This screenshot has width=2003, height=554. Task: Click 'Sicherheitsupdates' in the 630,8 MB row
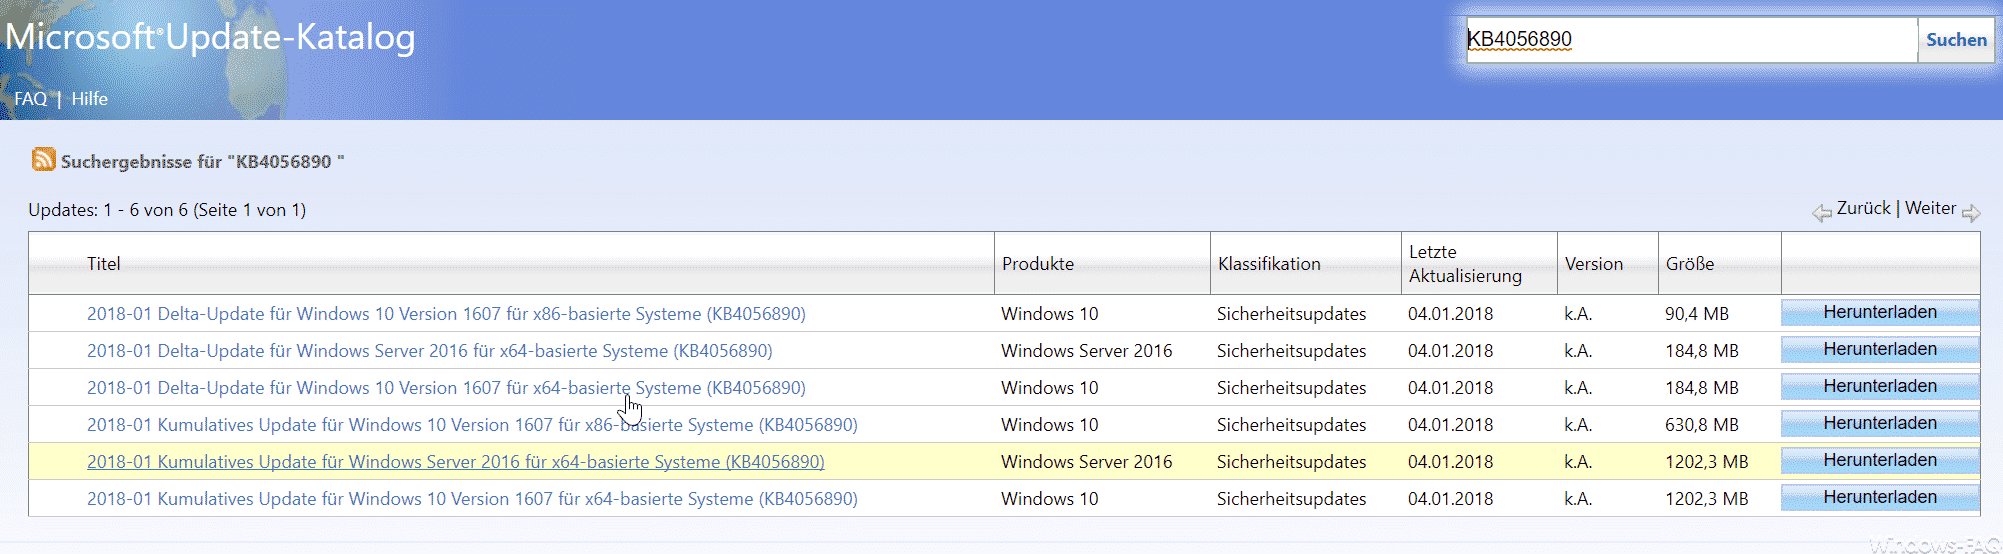[1292, 425]
